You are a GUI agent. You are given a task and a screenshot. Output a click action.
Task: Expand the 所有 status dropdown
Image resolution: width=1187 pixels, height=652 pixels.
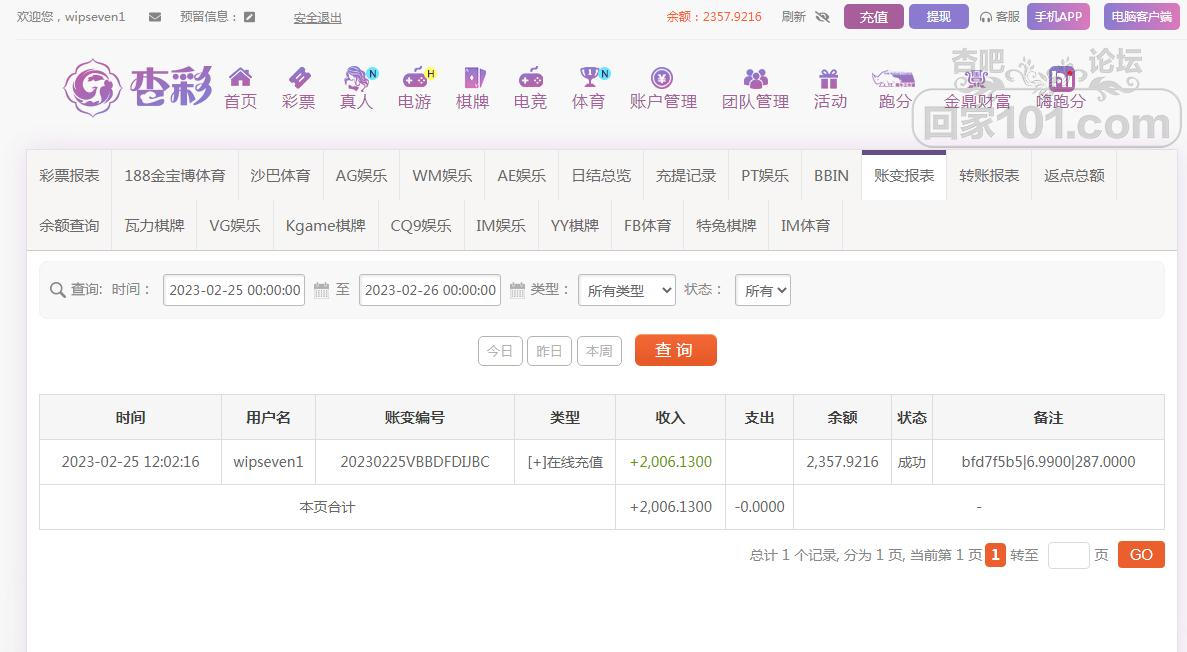tap(762, 290)
